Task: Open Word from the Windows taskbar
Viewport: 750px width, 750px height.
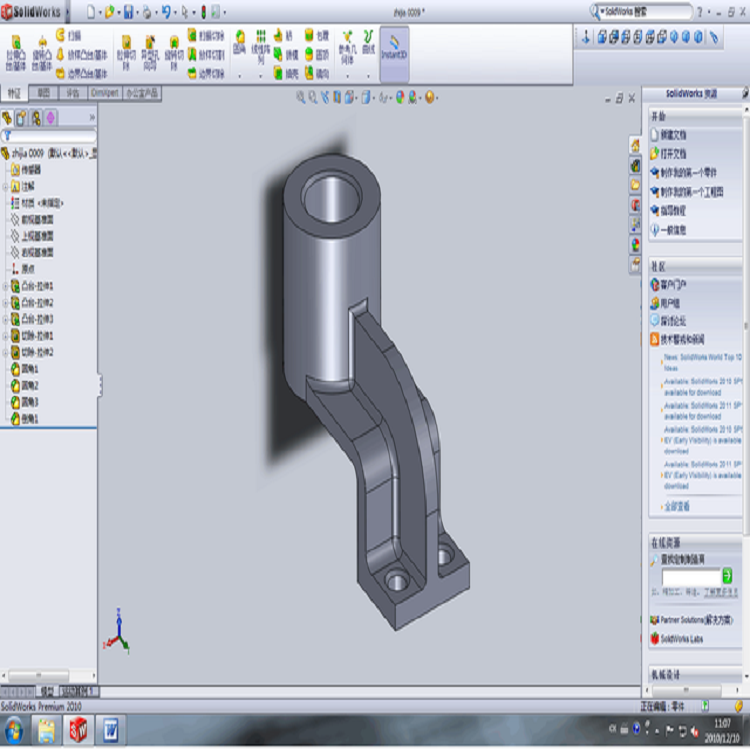Action: click(109, 731)
